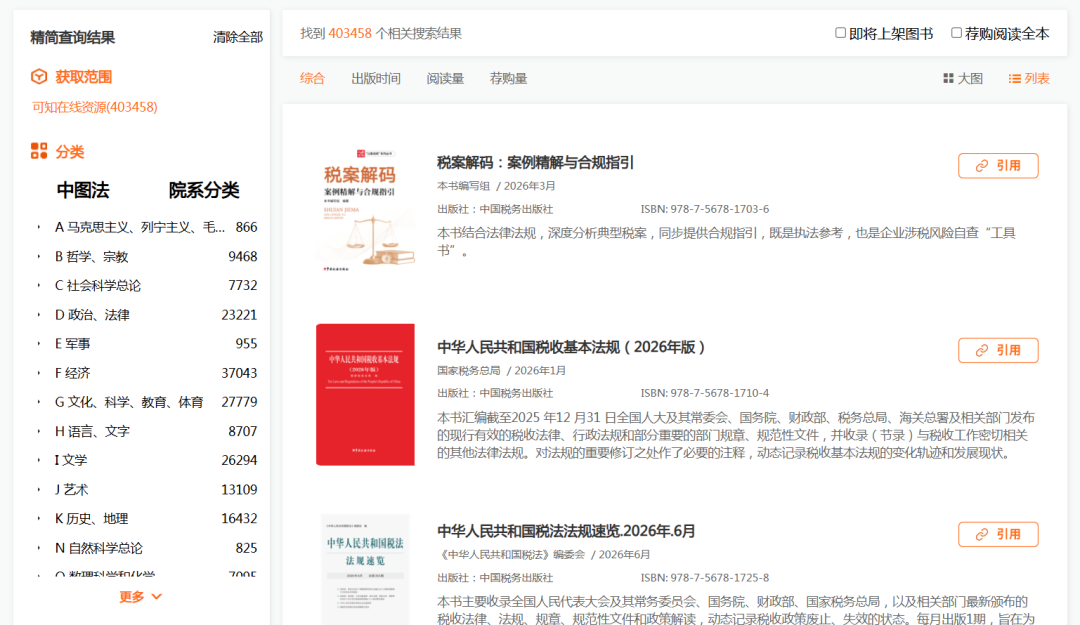Screen dimensions: 1080x625
Task: Click 引用 for 中华人民共和国税收基本法规
Action: click(998, 350)
